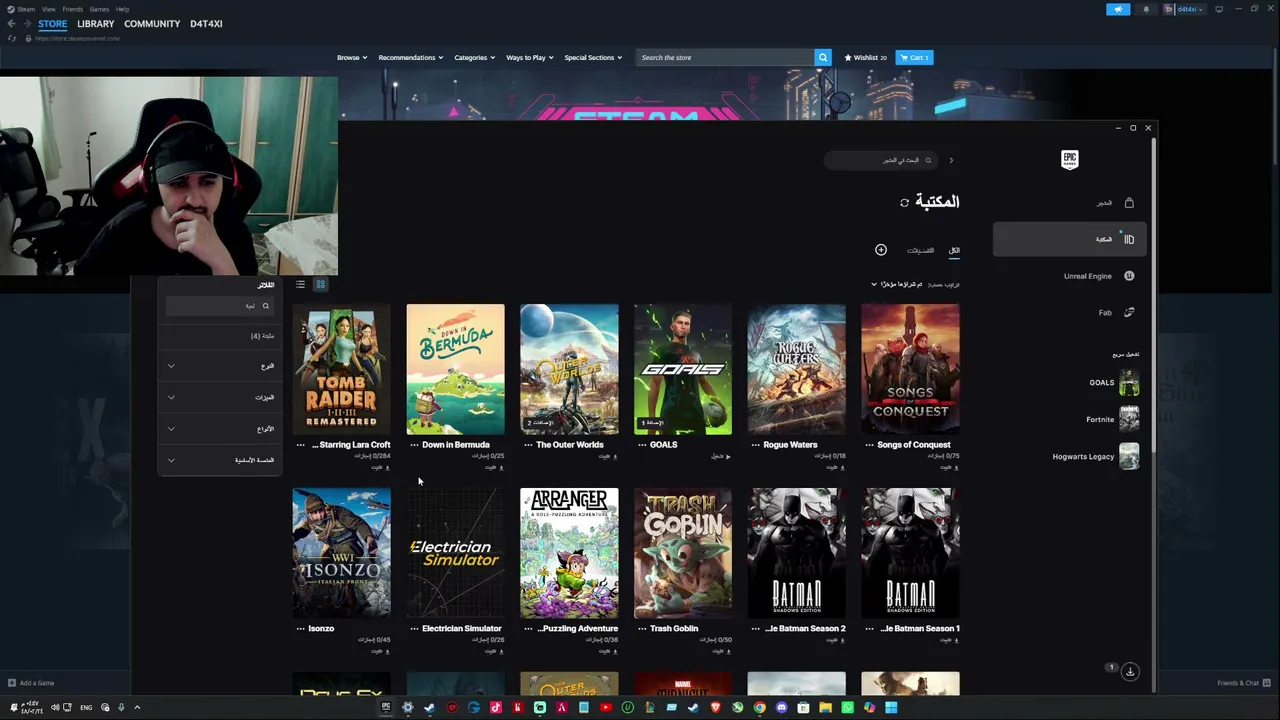The image size is (1280, 720).
Task: Launch Steam from the Windows taskbar
Action: point(429,708)
